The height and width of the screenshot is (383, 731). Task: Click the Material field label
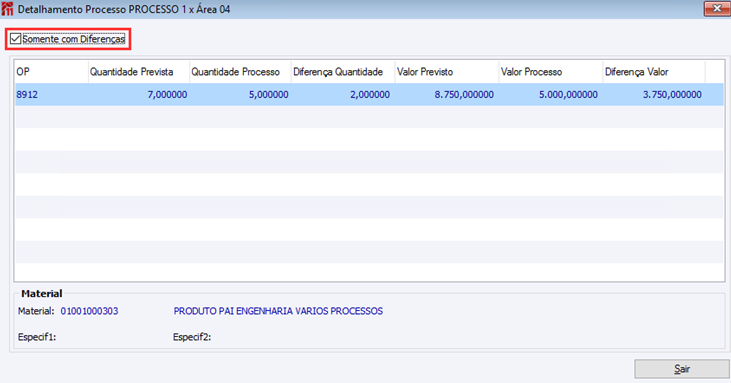tap(36, 311)
